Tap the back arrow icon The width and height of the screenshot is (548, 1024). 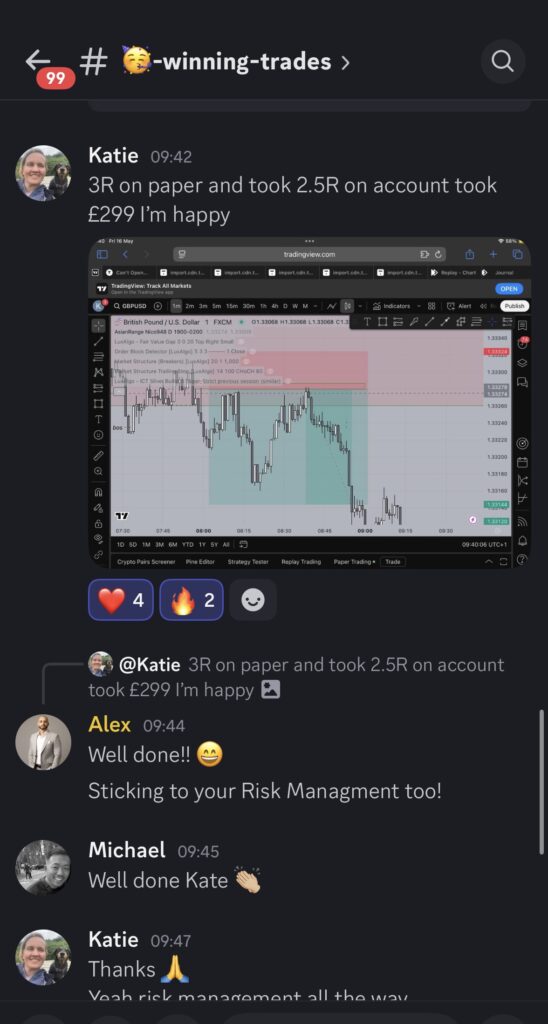(37, 60)
